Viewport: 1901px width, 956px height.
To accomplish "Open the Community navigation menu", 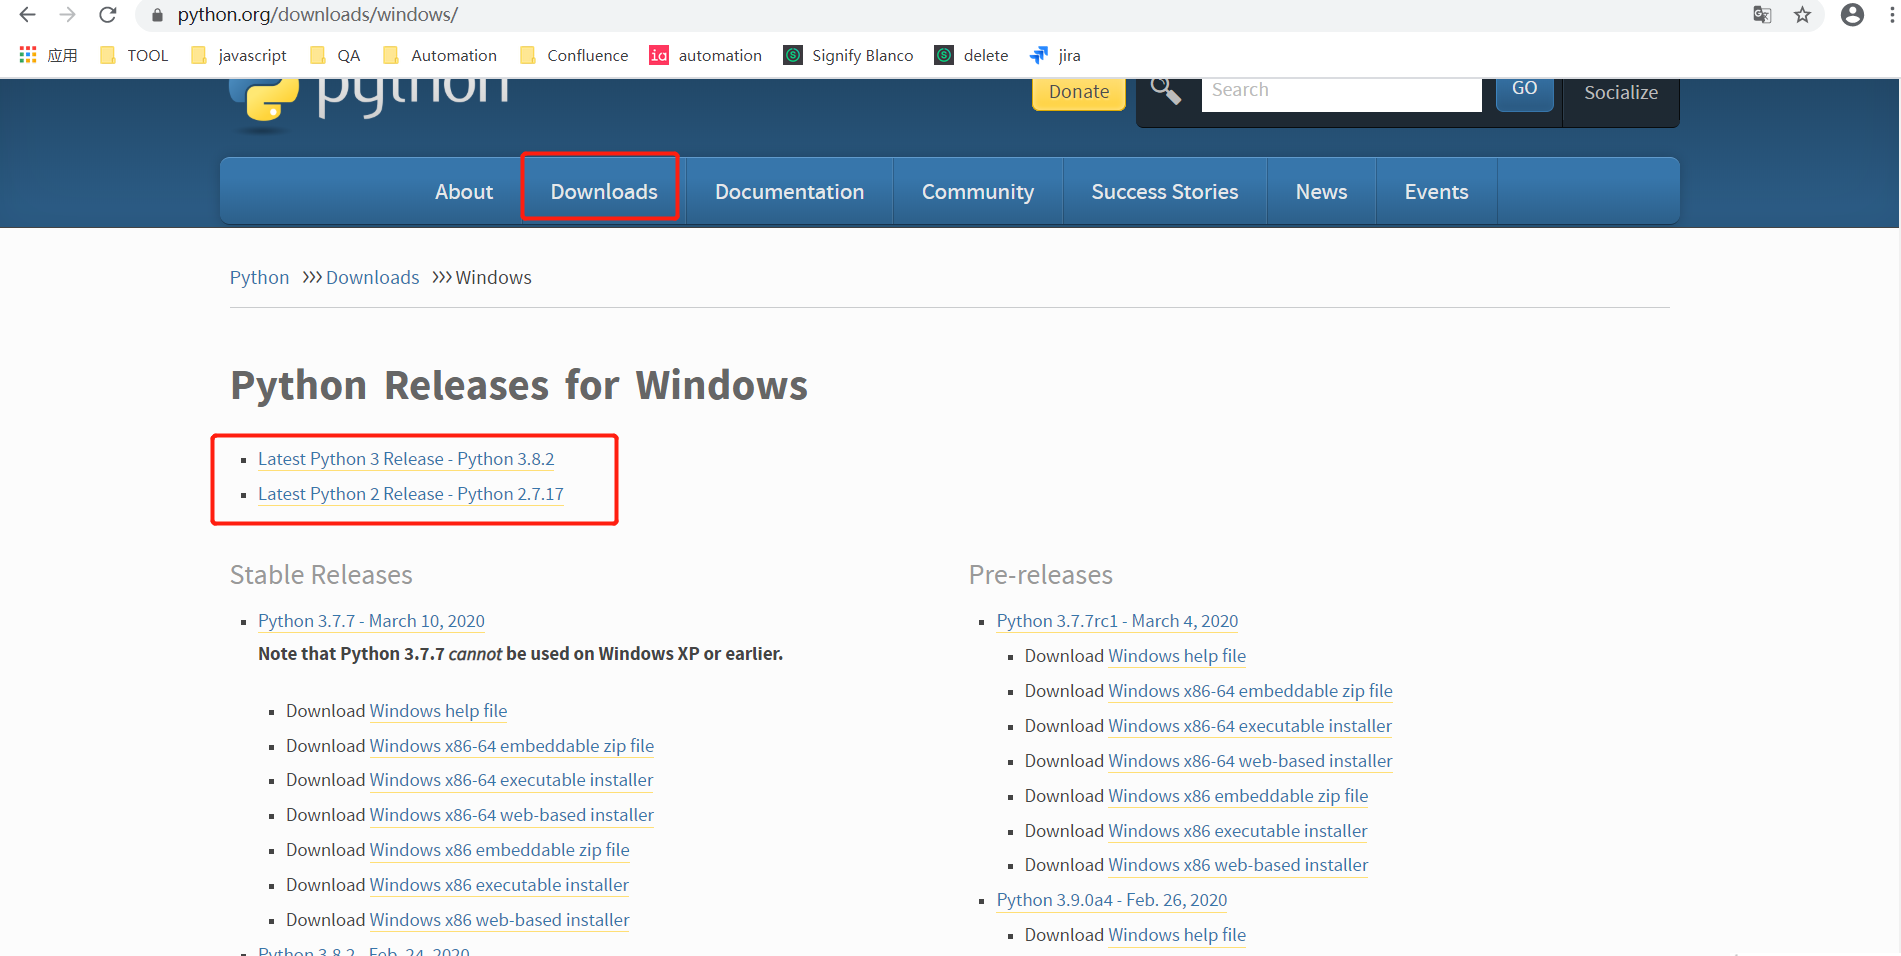I will click(978, 191).
